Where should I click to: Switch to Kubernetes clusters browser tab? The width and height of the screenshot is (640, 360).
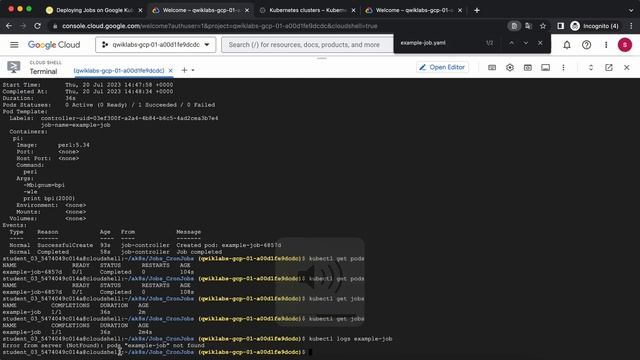[307, 10]
